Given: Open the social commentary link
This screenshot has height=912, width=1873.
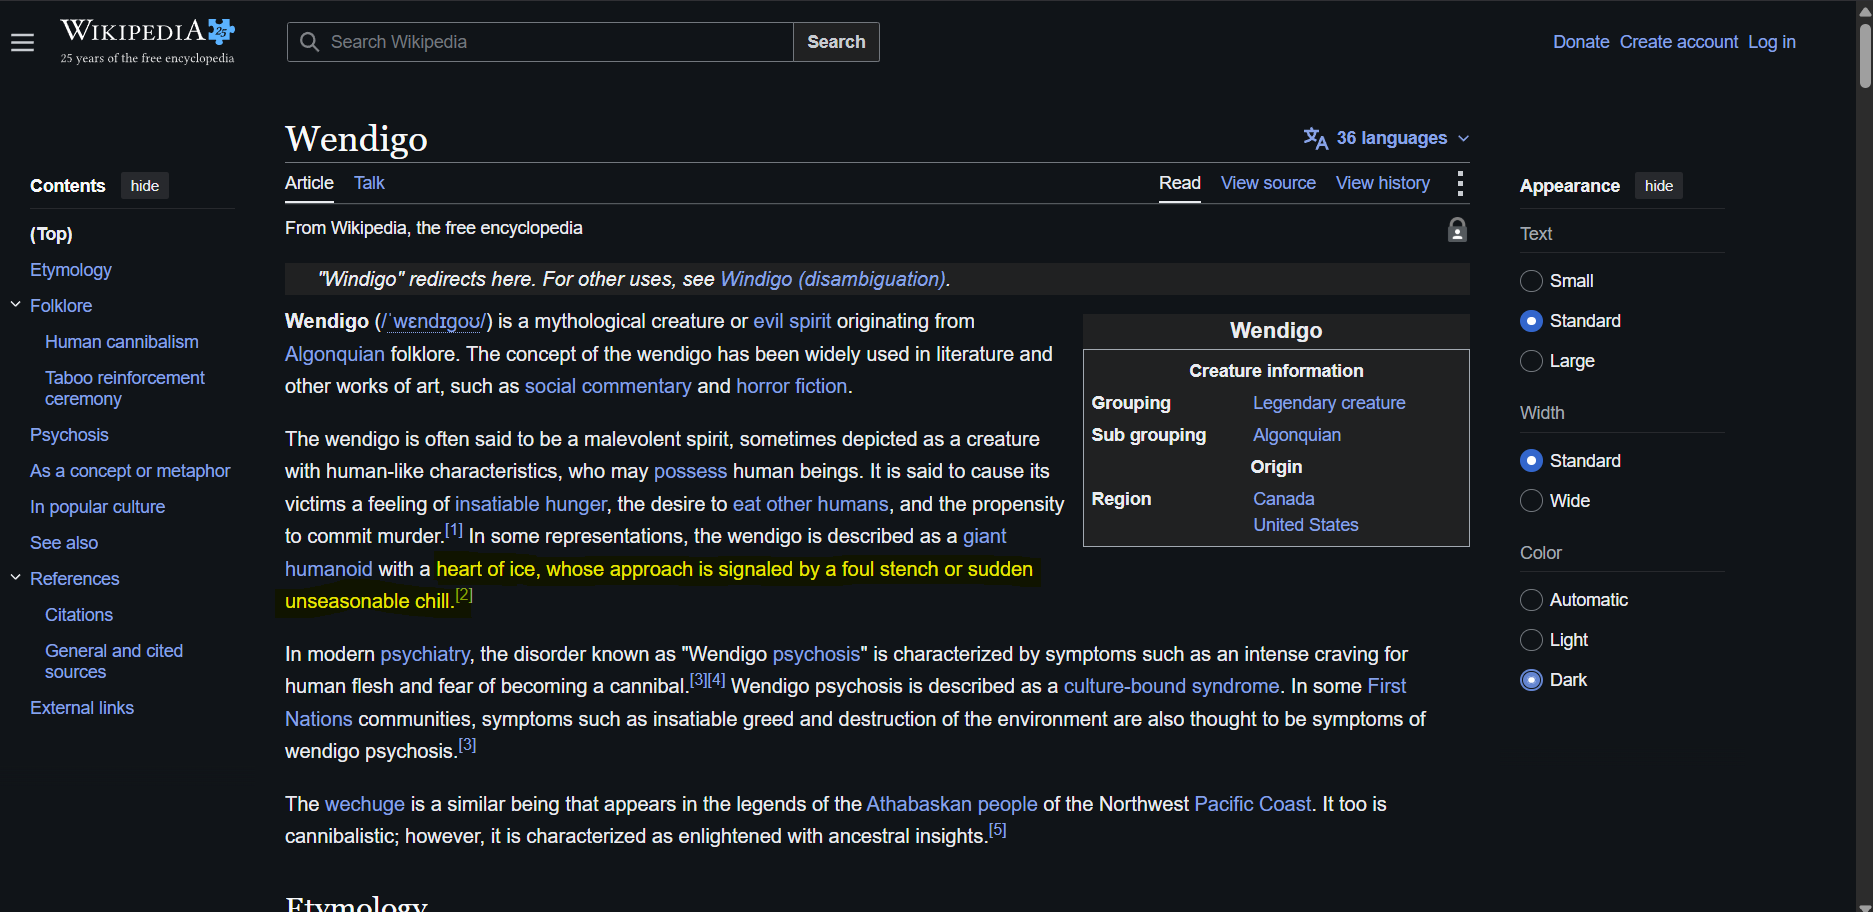Looking at the screenshot, I should click(x=608, y=386).
